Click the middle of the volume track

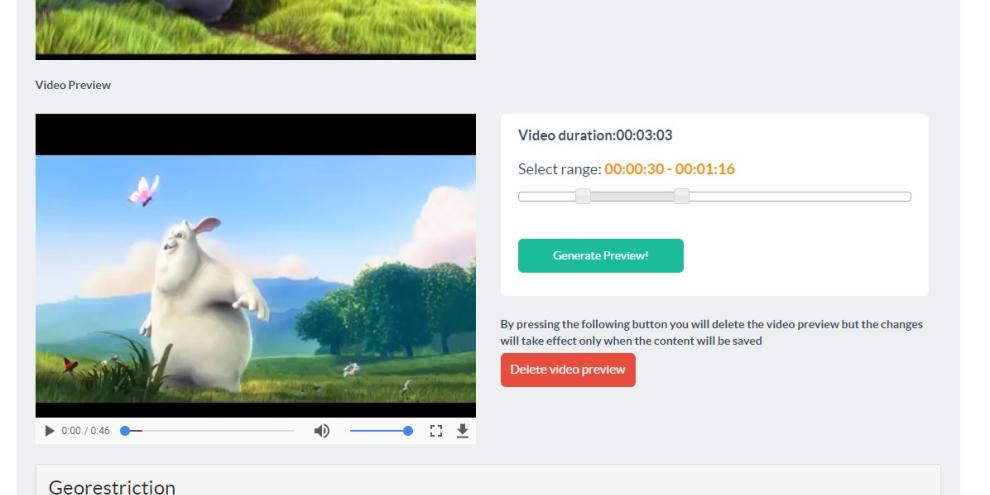(378, 431)
